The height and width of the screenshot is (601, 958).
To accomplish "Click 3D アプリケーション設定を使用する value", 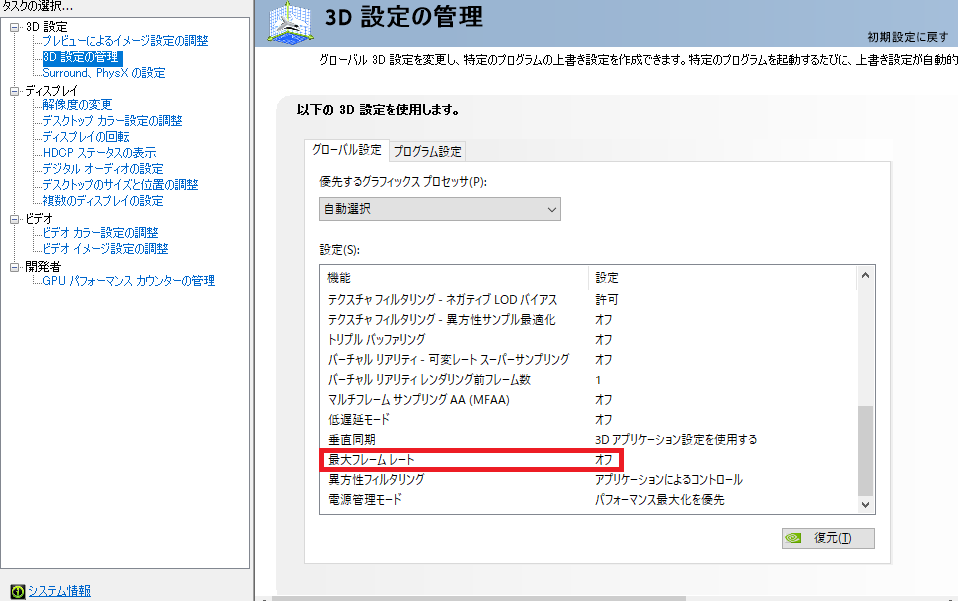I will (x=676, y=440).
